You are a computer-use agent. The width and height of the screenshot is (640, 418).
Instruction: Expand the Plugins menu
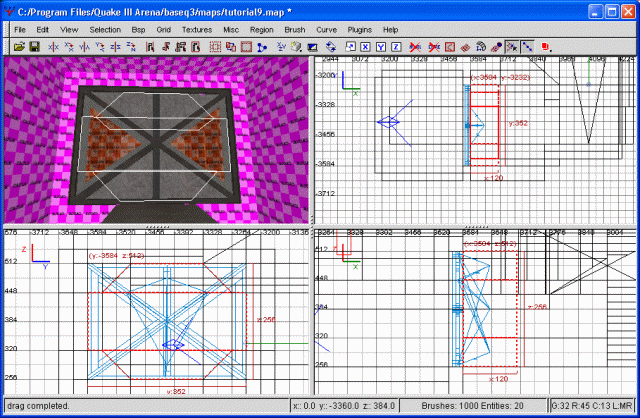tap(360, 30)
